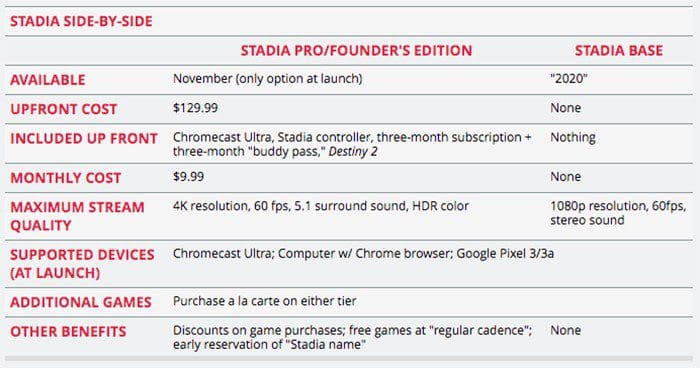Select the STADIA PRO/FOUNDER'S EDITION column header

356,50
